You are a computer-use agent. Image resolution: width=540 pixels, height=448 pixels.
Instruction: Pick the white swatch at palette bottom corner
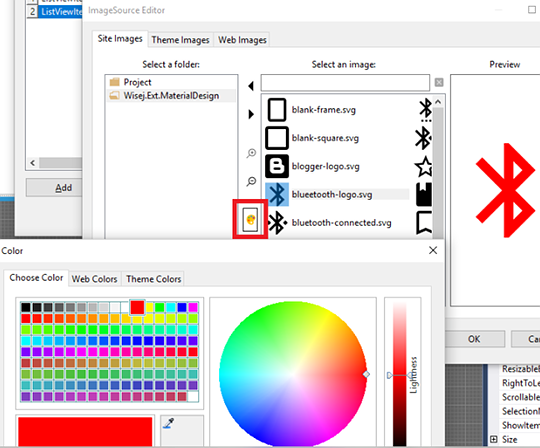[193, 396]
